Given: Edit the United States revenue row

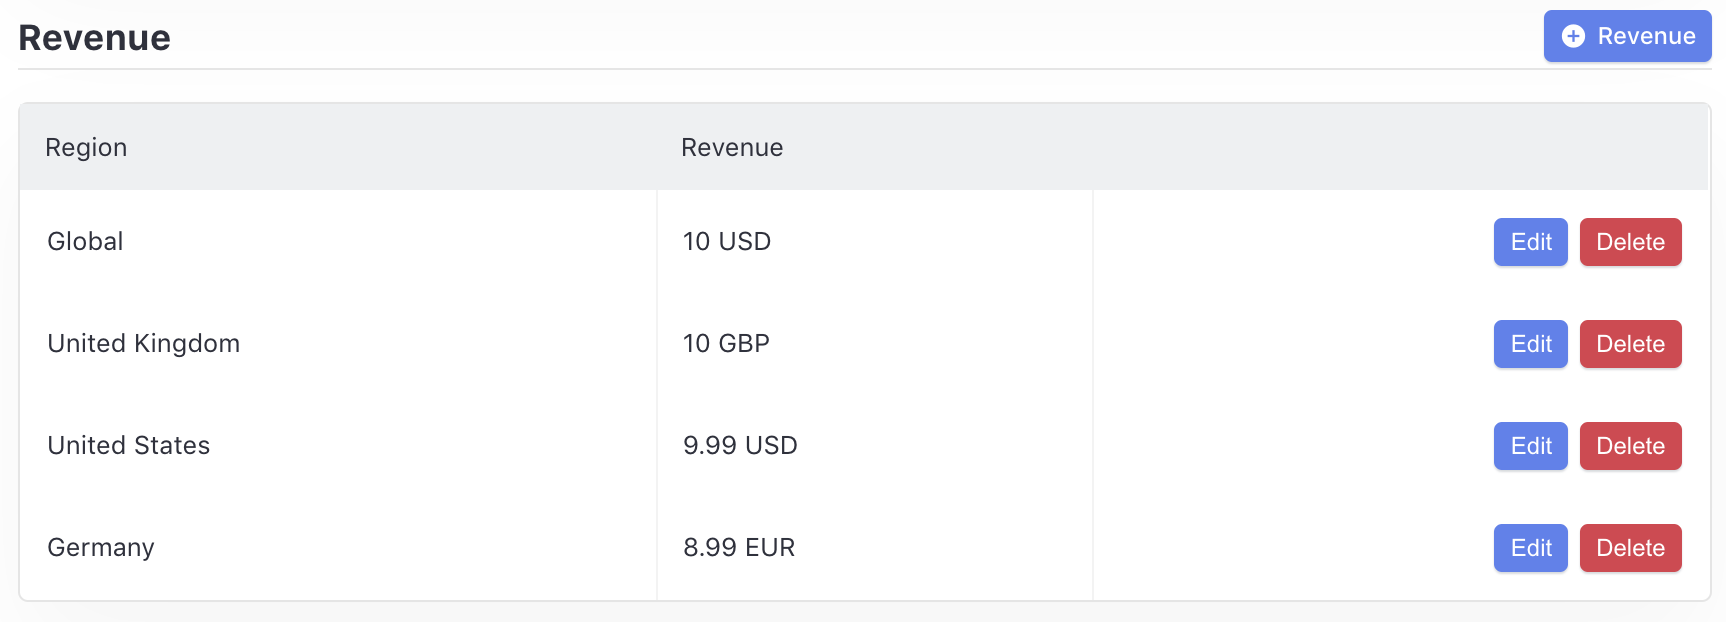Looking at the screenshot, I should coord(1530,446).
